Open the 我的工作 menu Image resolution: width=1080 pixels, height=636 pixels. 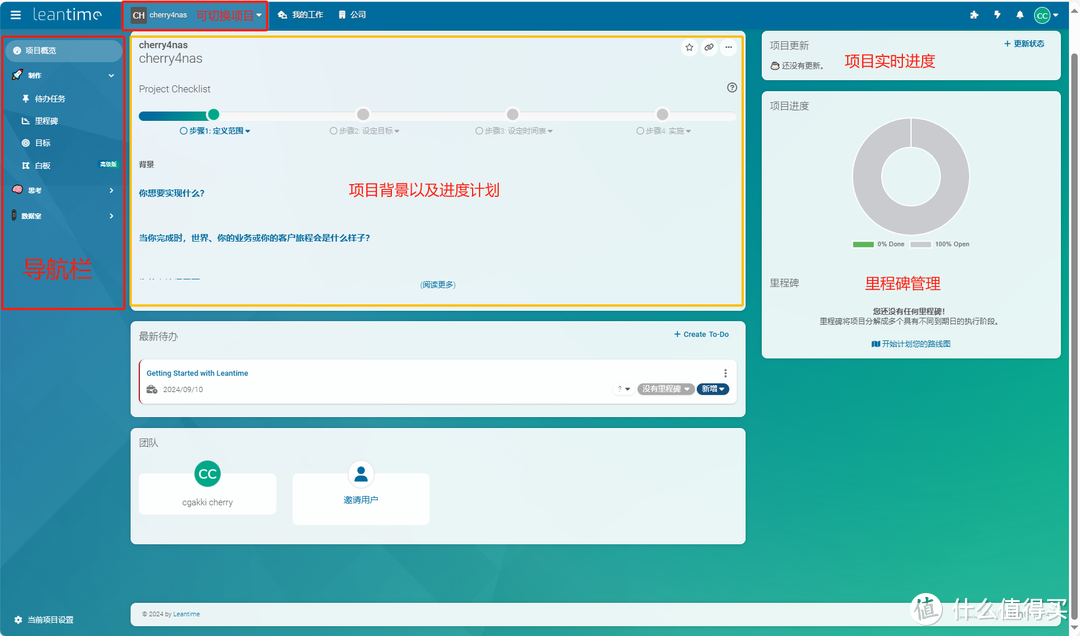click(301, 14)
